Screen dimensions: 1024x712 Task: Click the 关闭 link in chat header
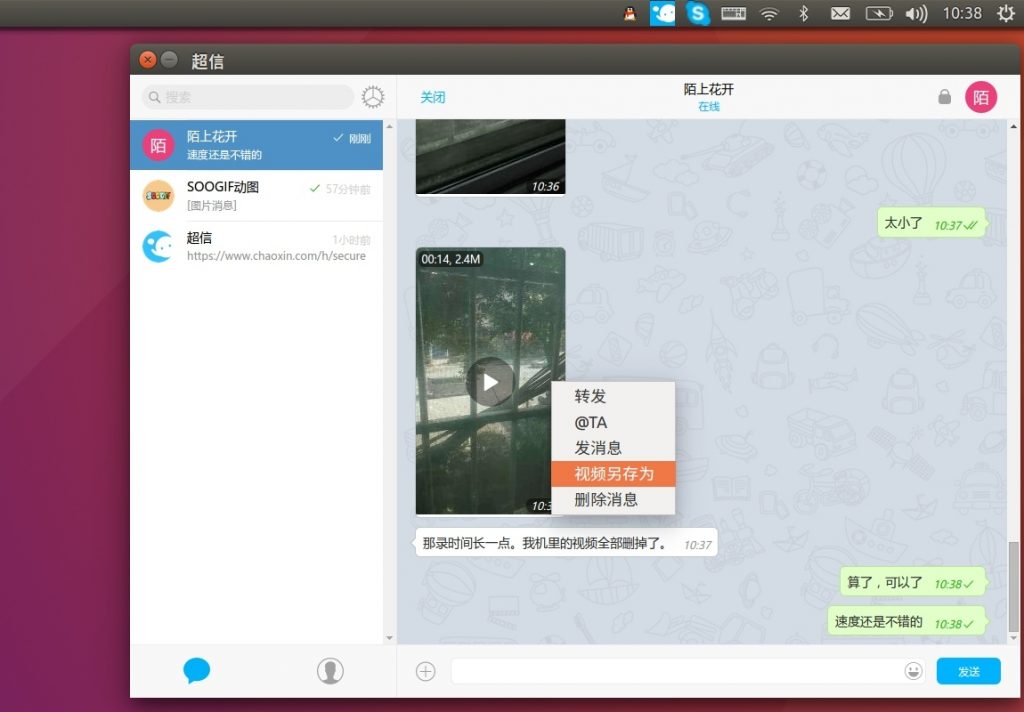pyautogui.click(x=433, y=97)
